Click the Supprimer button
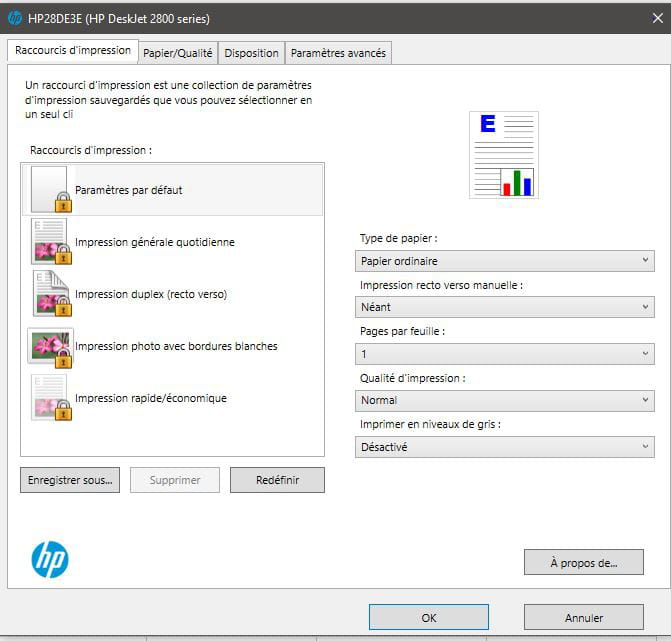671x641 pixels. [x=175, y=480]
